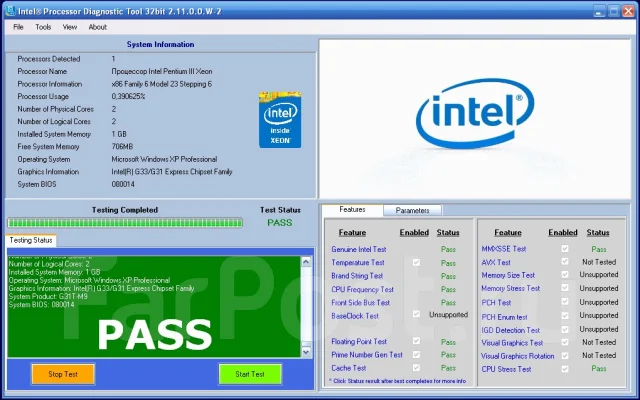Toggle IGD Detection Test enabled checkbox
Screen dimensions: 640x400
click(565, 329)
